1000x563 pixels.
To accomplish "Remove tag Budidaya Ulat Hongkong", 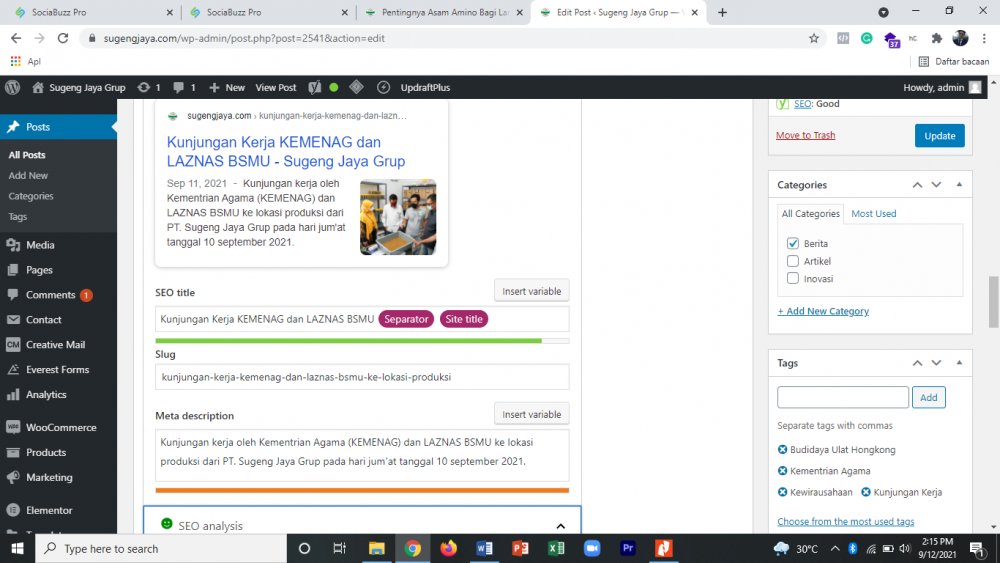I will 783,450.
